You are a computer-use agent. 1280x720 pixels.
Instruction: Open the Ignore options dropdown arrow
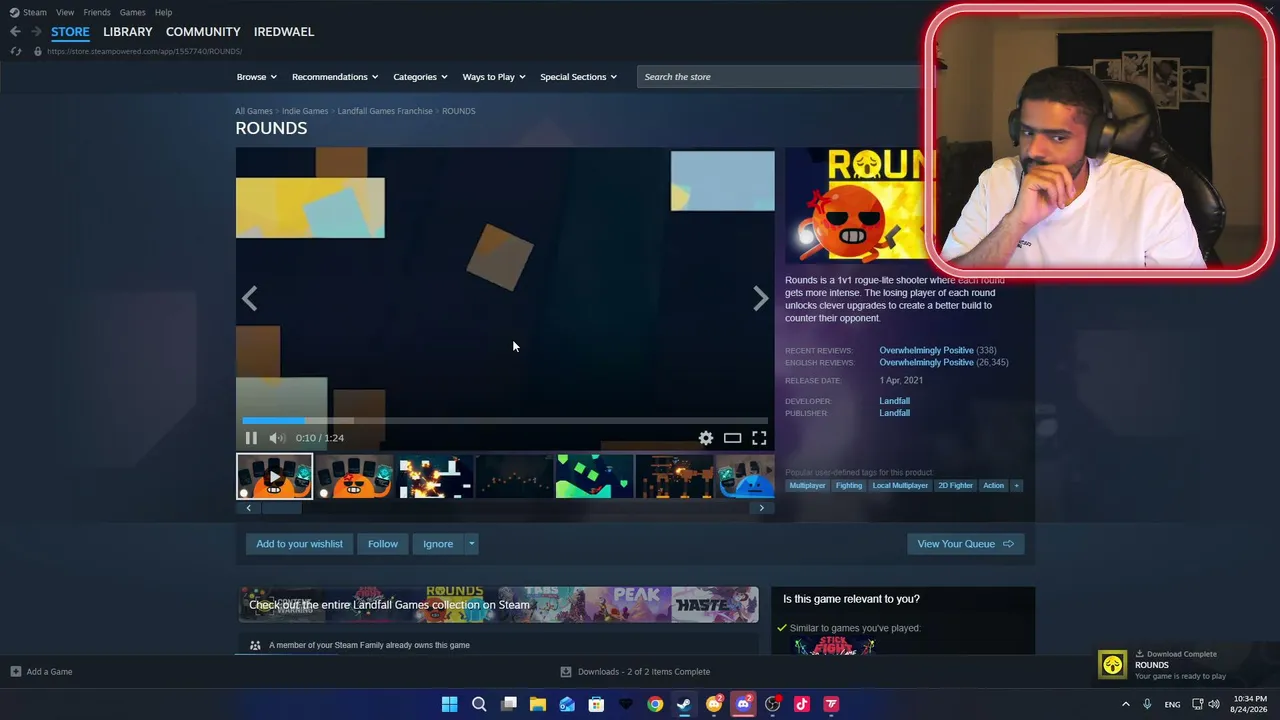(472, 544)
